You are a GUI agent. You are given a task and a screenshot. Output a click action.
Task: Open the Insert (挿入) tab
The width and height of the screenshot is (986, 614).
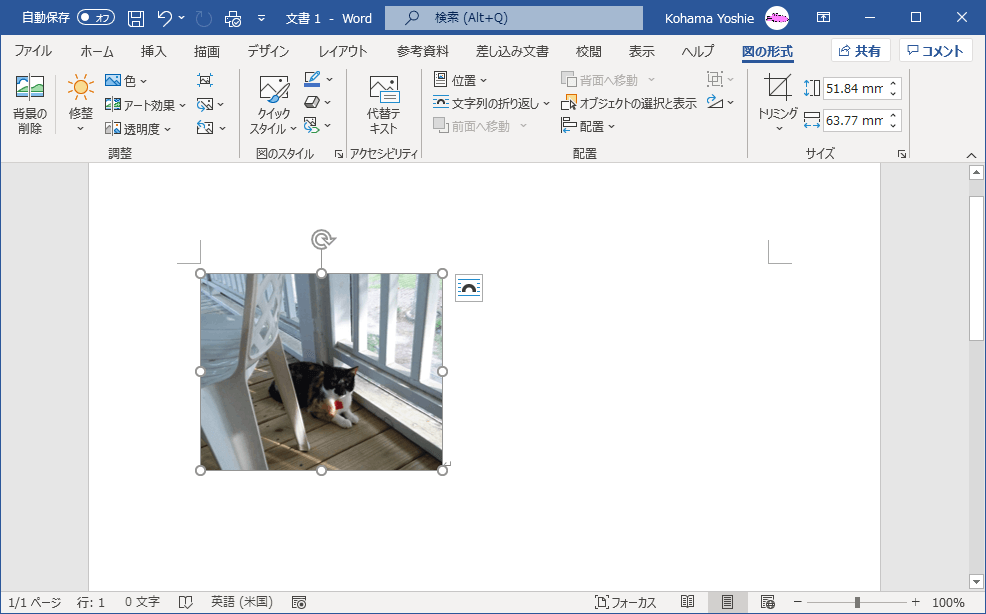[153, 52]
